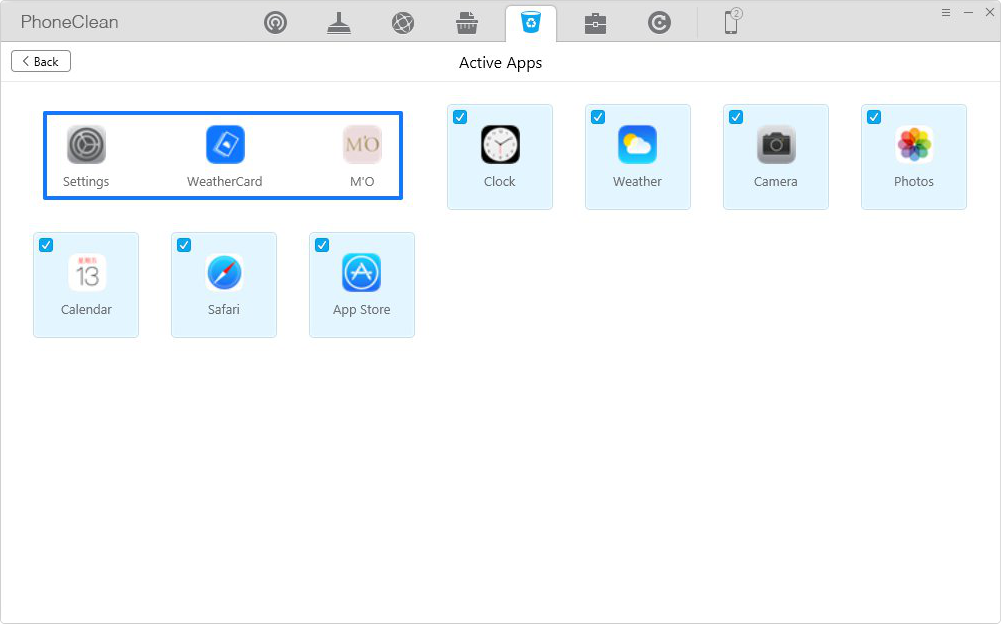Click the Safari compass app icon
The width and height of the screenshot is (1001, 624).
point(224,272)
